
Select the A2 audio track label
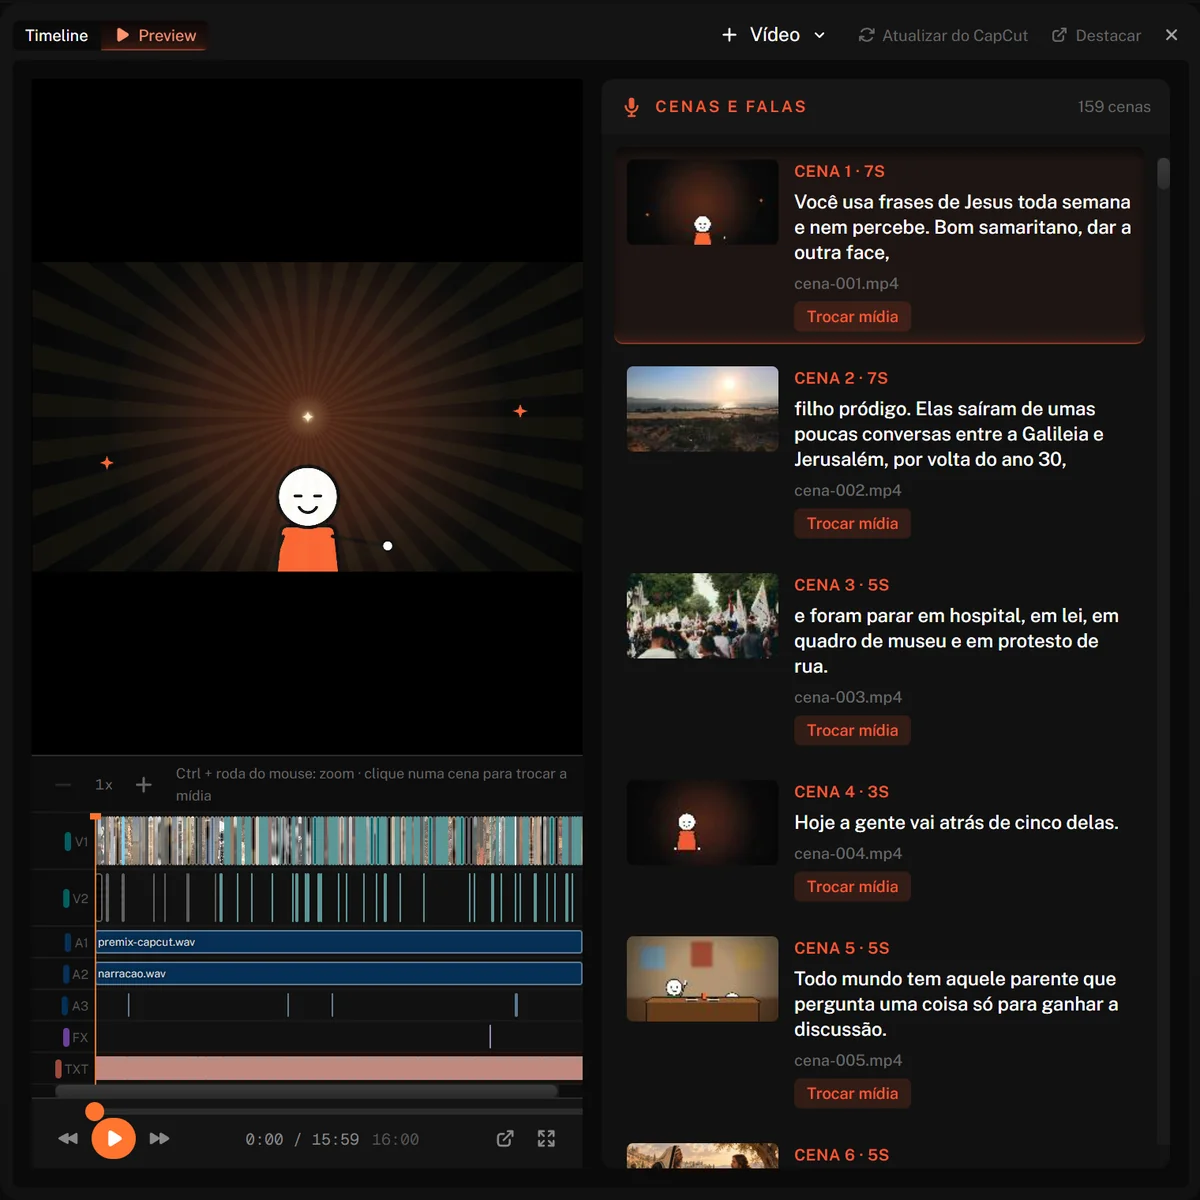[77, 975]
